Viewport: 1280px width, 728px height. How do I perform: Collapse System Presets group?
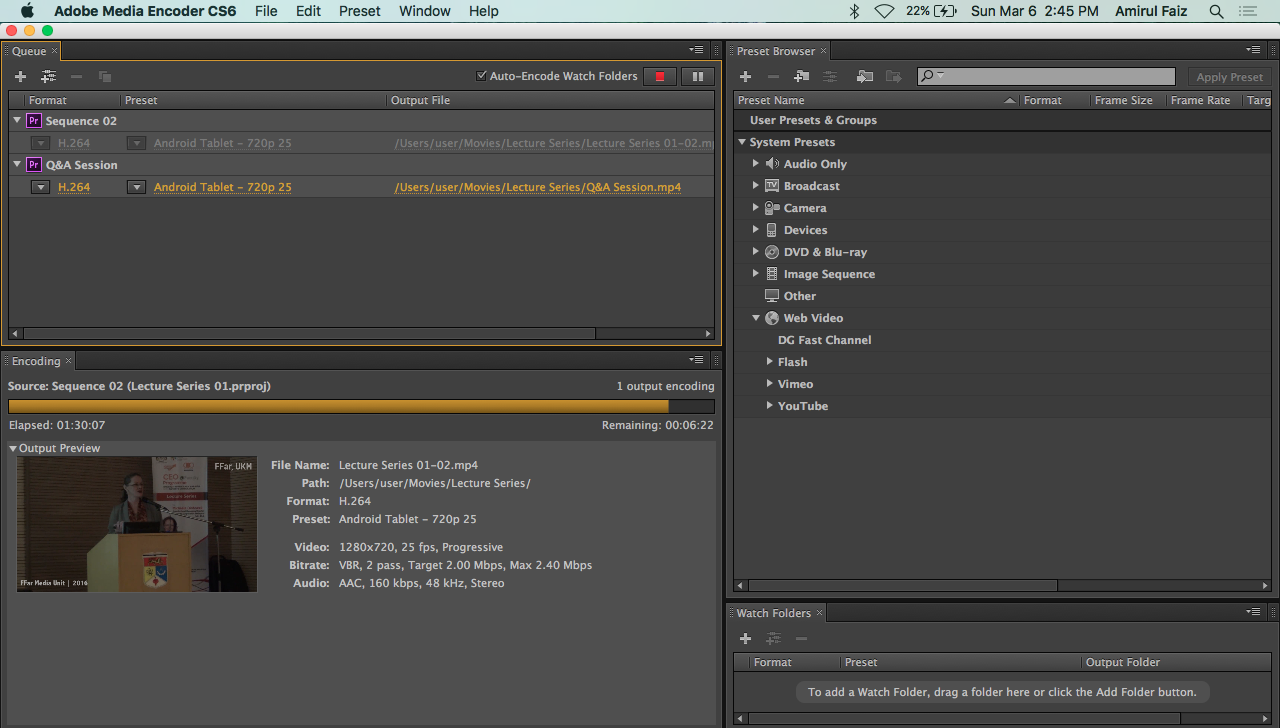click(742, 142)
